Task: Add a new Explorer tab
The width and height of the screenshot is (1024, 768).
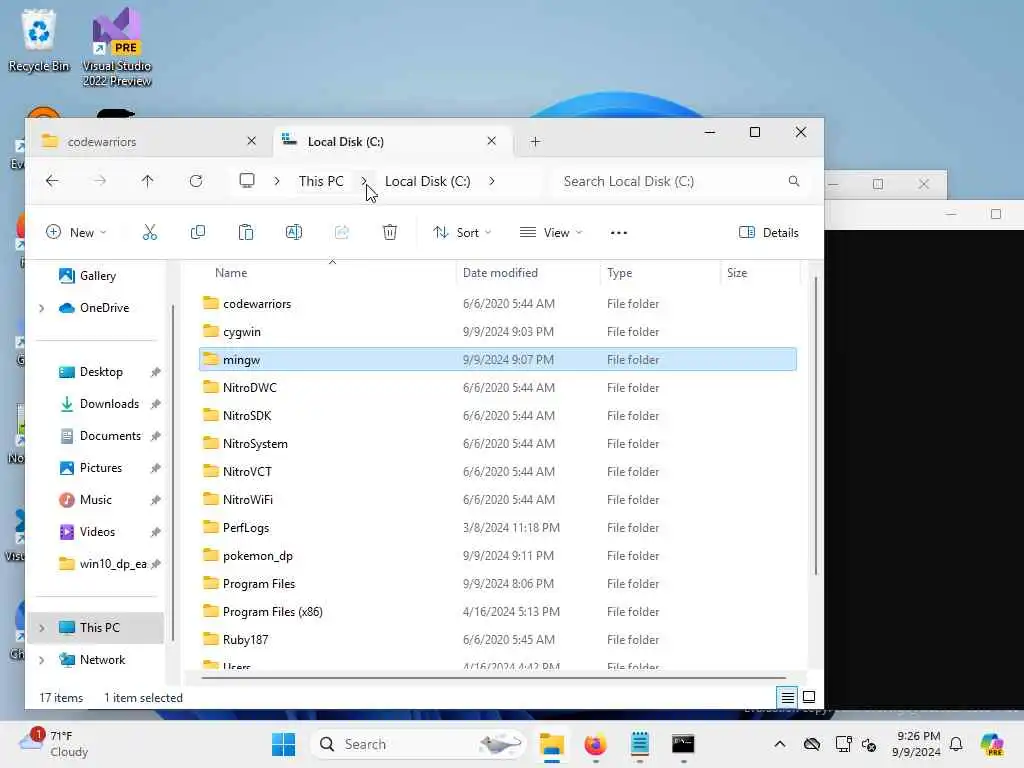Action: 536,142
